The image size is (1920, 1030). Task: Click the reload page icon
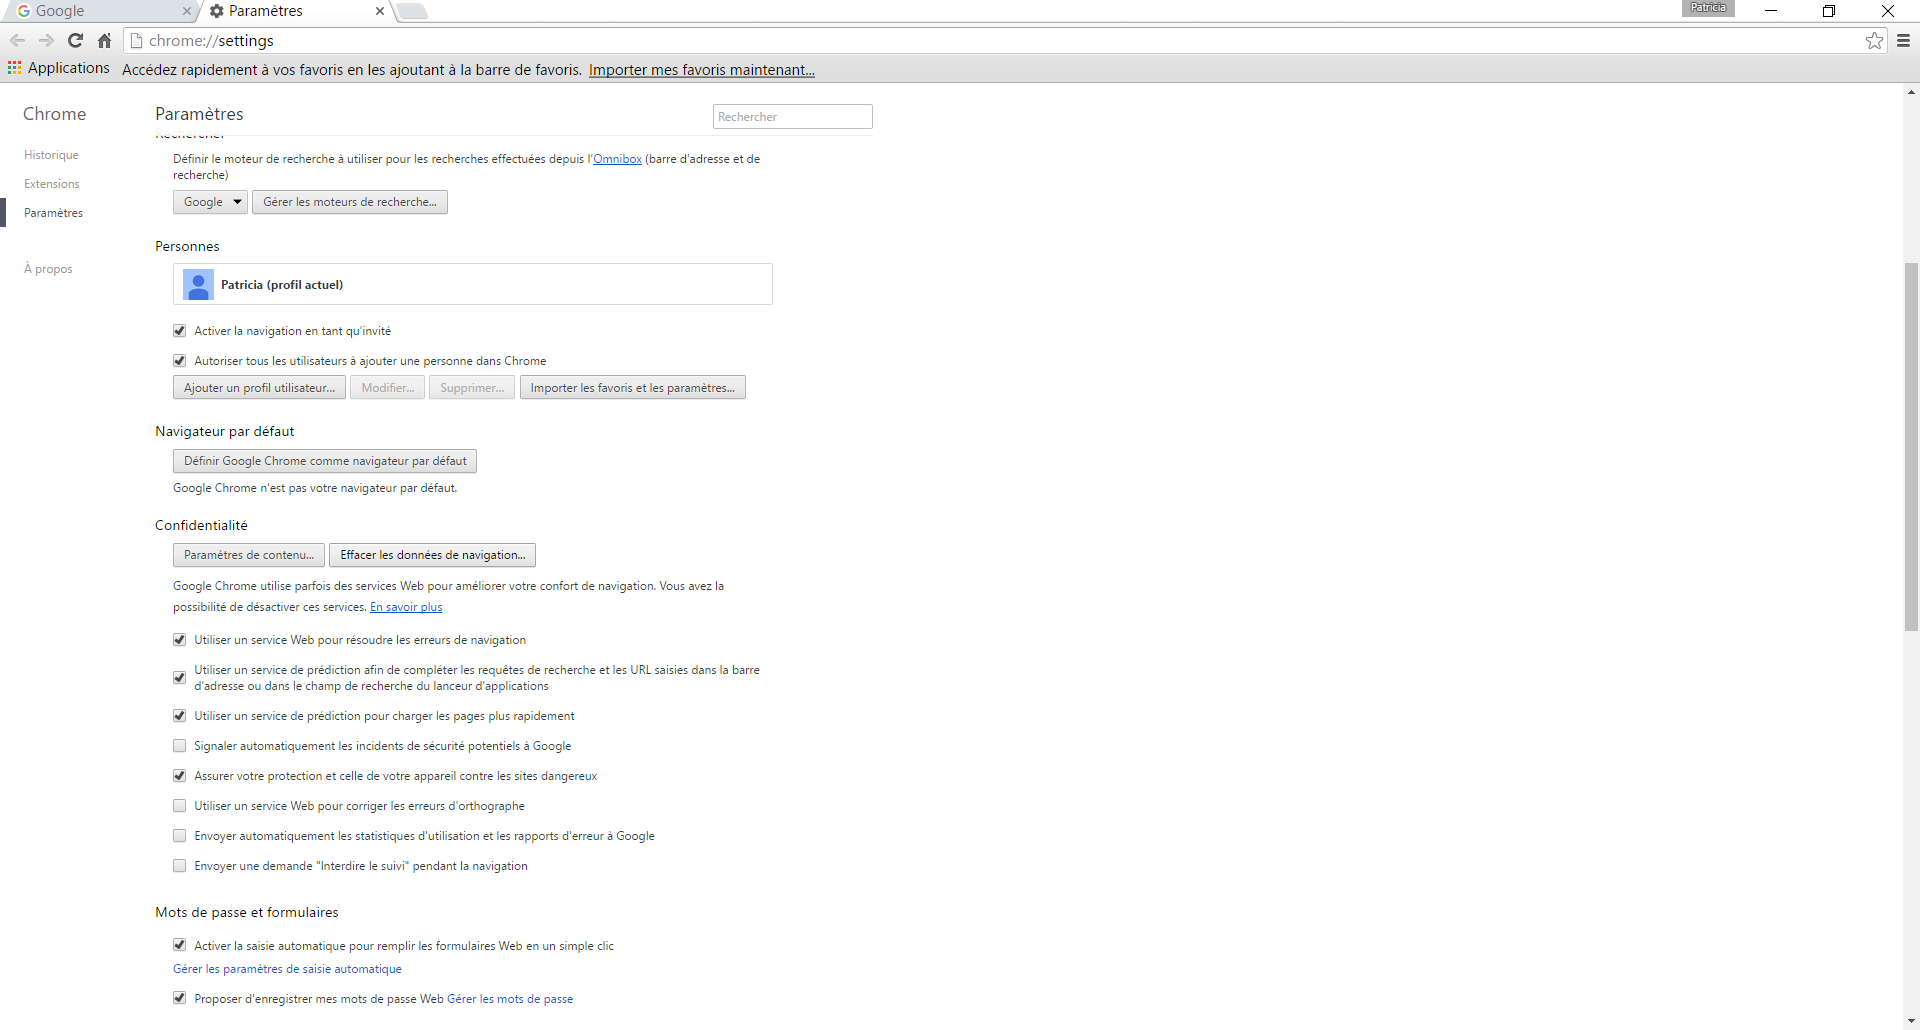point(75,41)
